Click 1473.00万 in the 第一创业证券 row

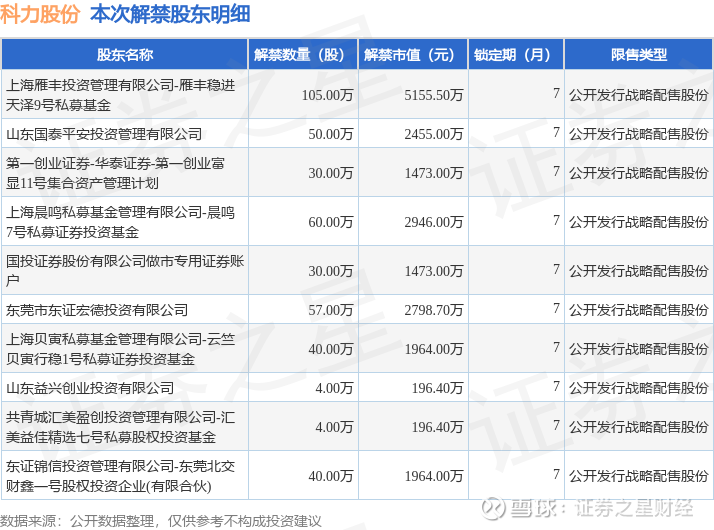[x=434, y=173]
